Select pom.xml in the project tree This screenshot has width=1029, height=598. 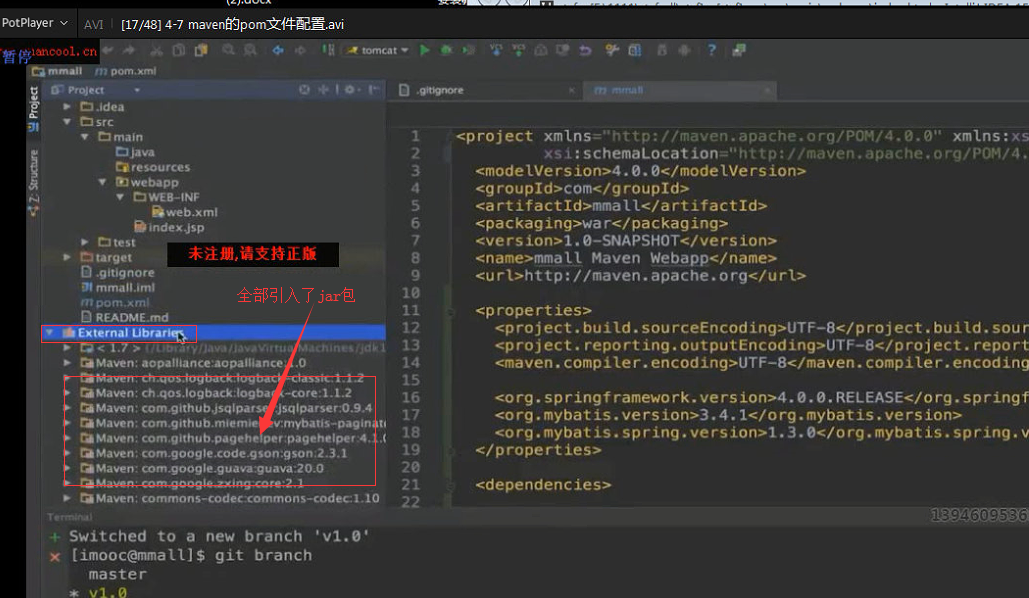115,303
